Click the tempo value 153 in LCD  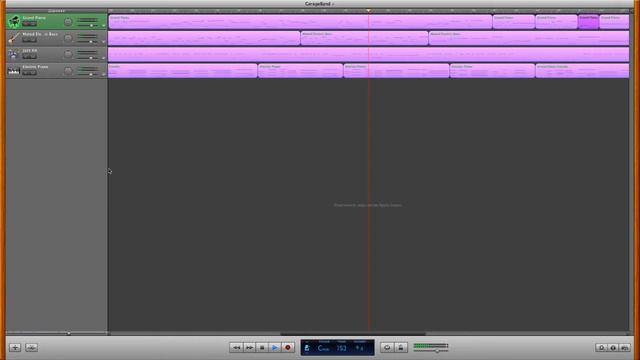point(341,348)
